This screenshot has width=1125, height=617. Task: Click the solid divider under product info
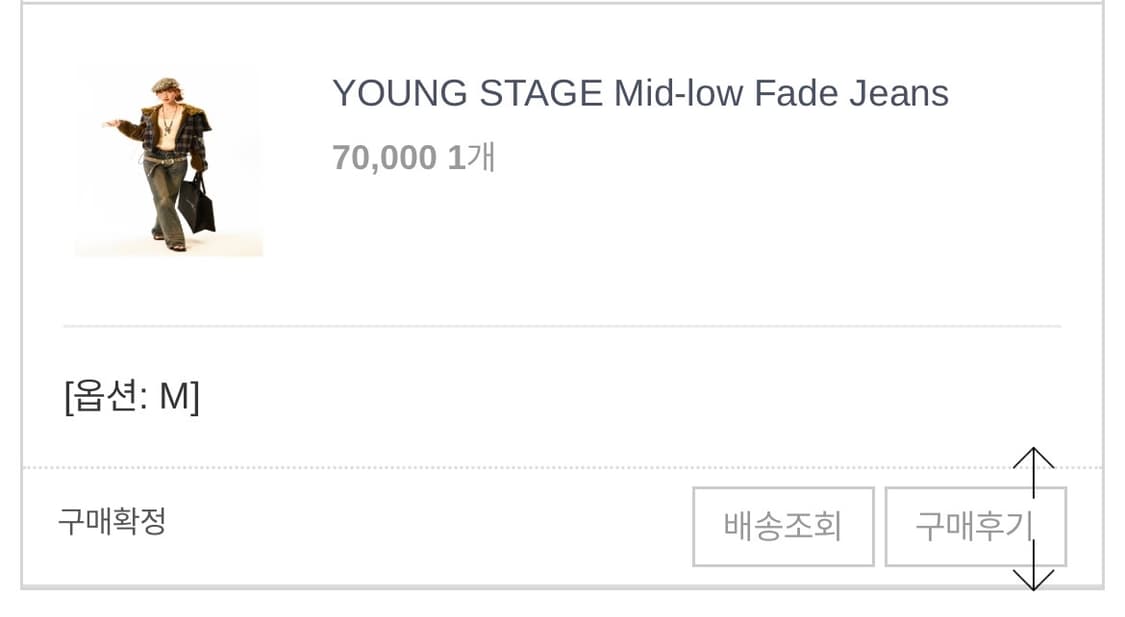[562, 326]
